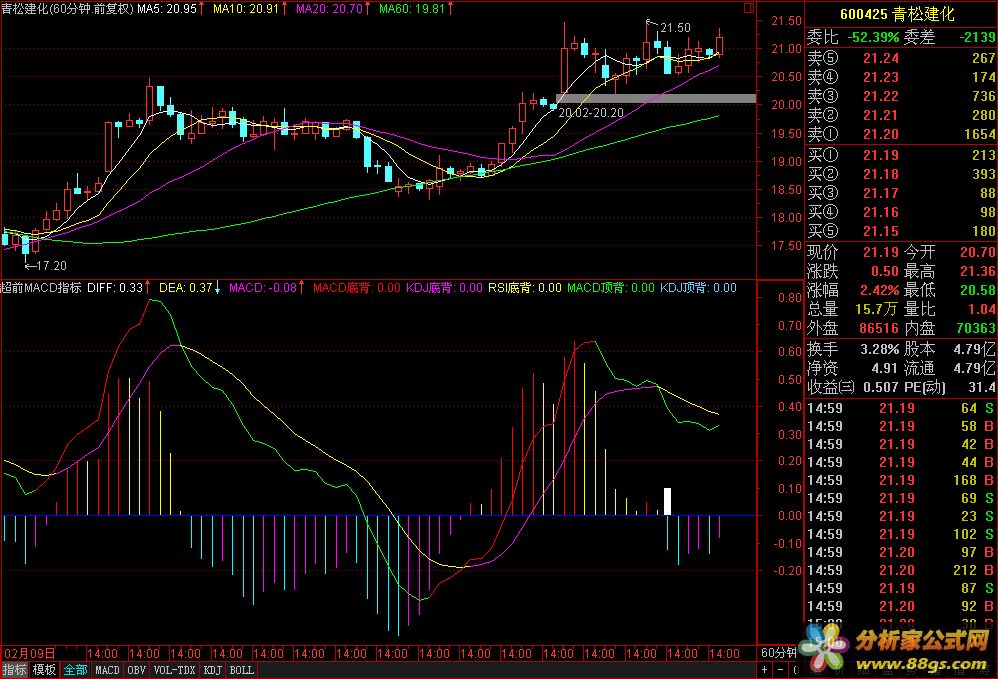The width and height of the screenshot is (998, 679).
Task: Click the plus zoom-in button at bottom right
Action: point(764,669)
